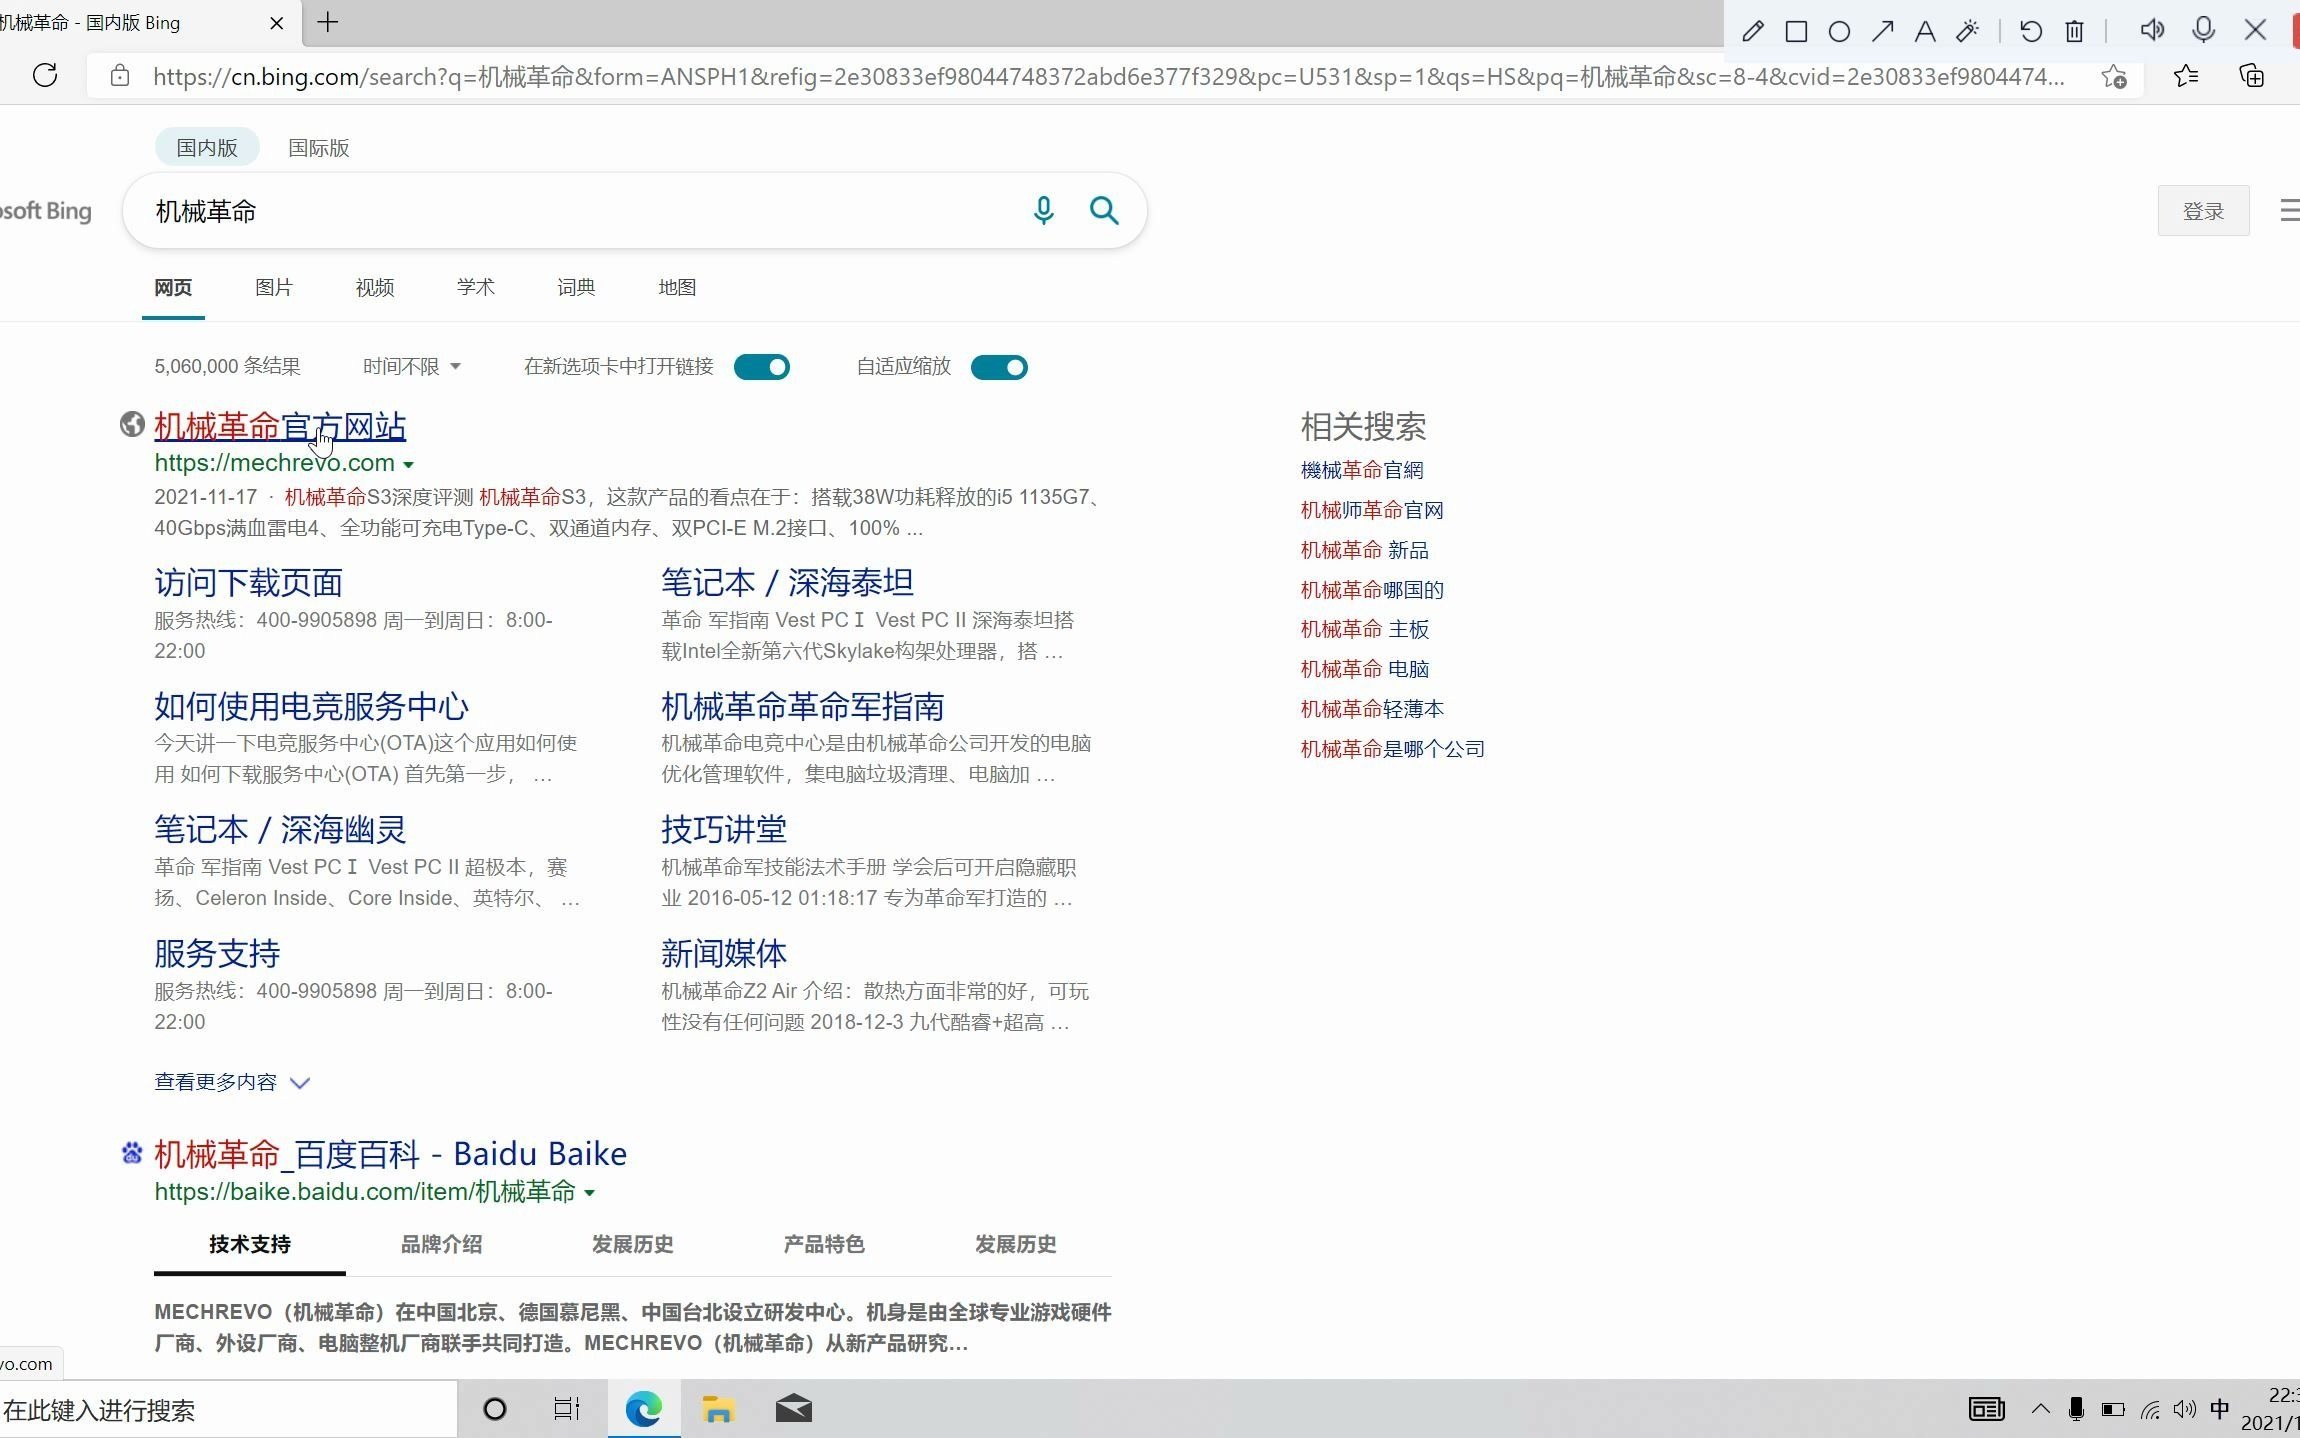
Task: Click Windows taskbar search box
Action: (x=228, y=1410)
